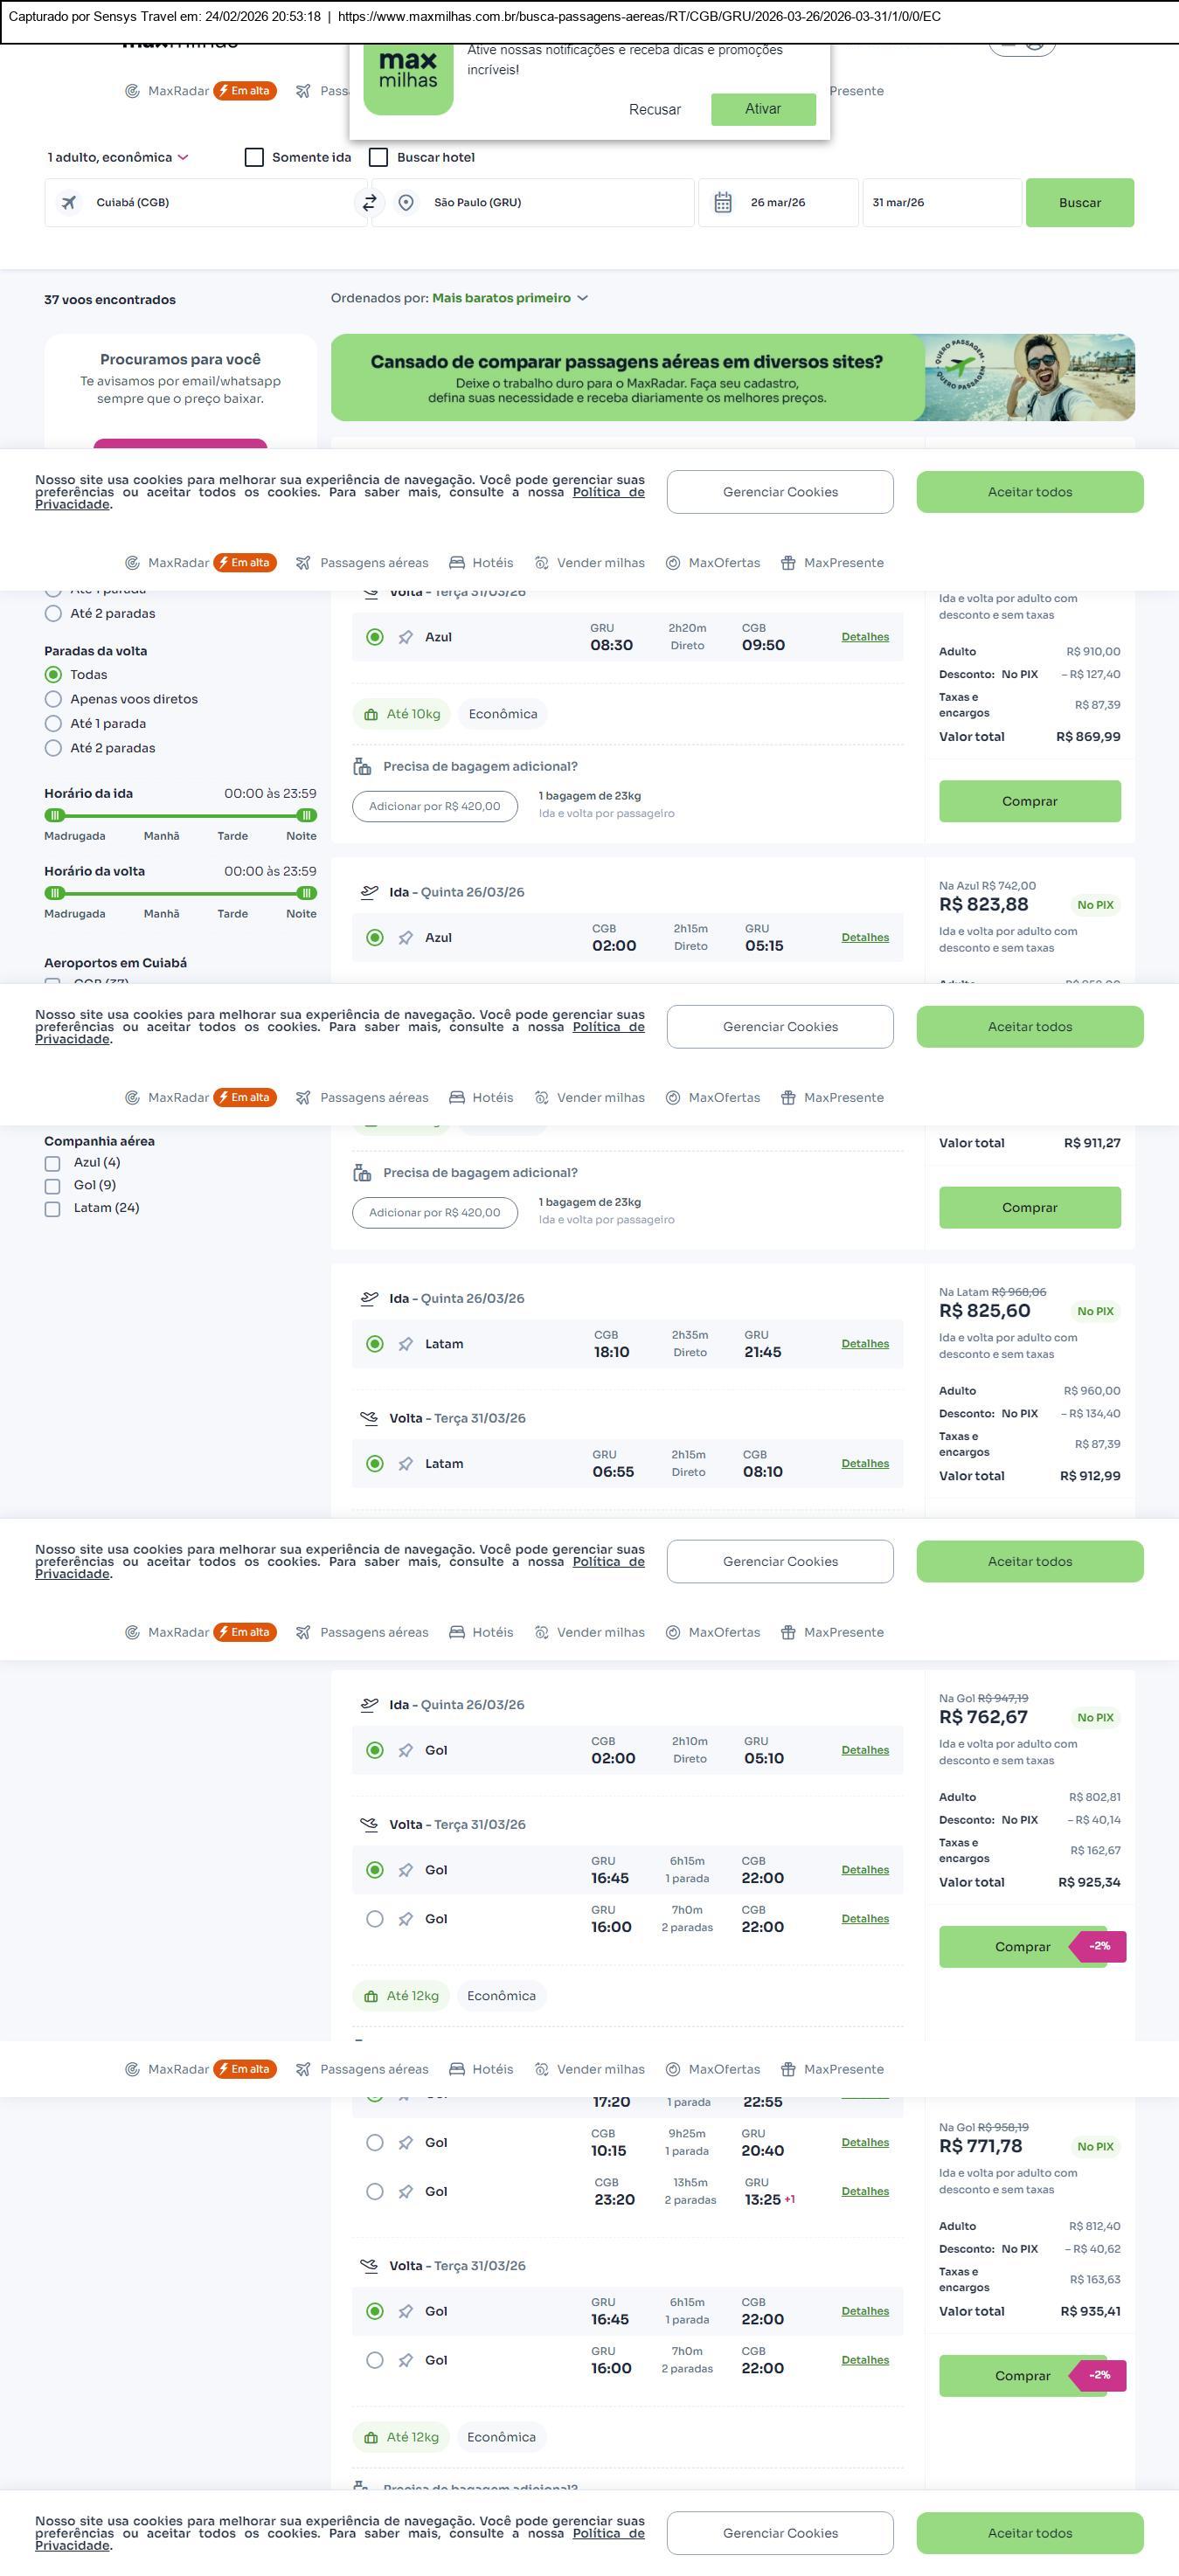1179x2576 pixels.
Task: Enable the 'Buscar hotel' checkbox
Action: pos(379,158)
